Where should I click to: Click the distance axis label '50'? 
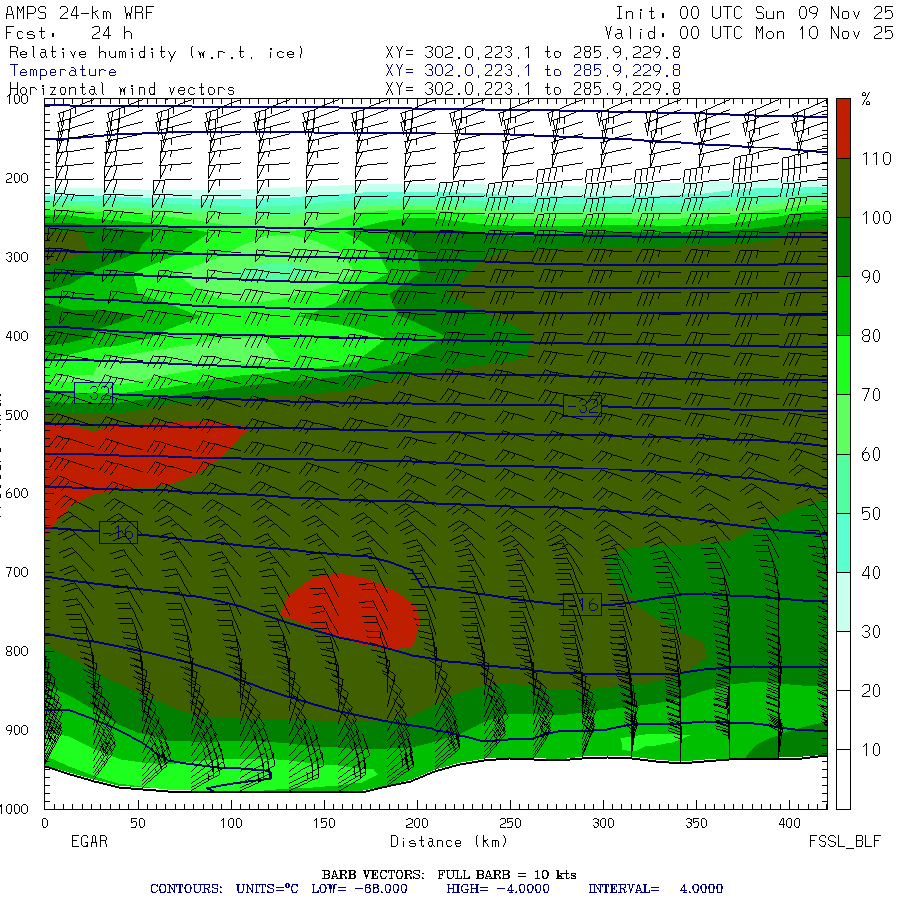click(138, 823)
